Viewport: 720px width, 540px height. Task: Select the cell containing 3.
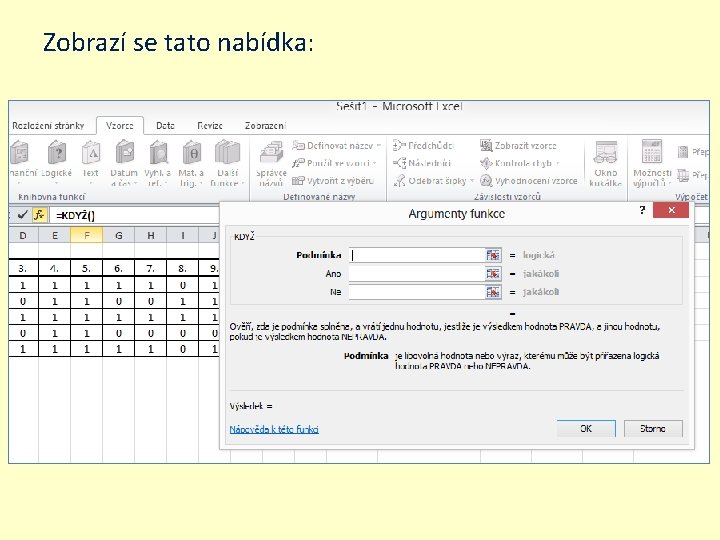pos(23,268)
